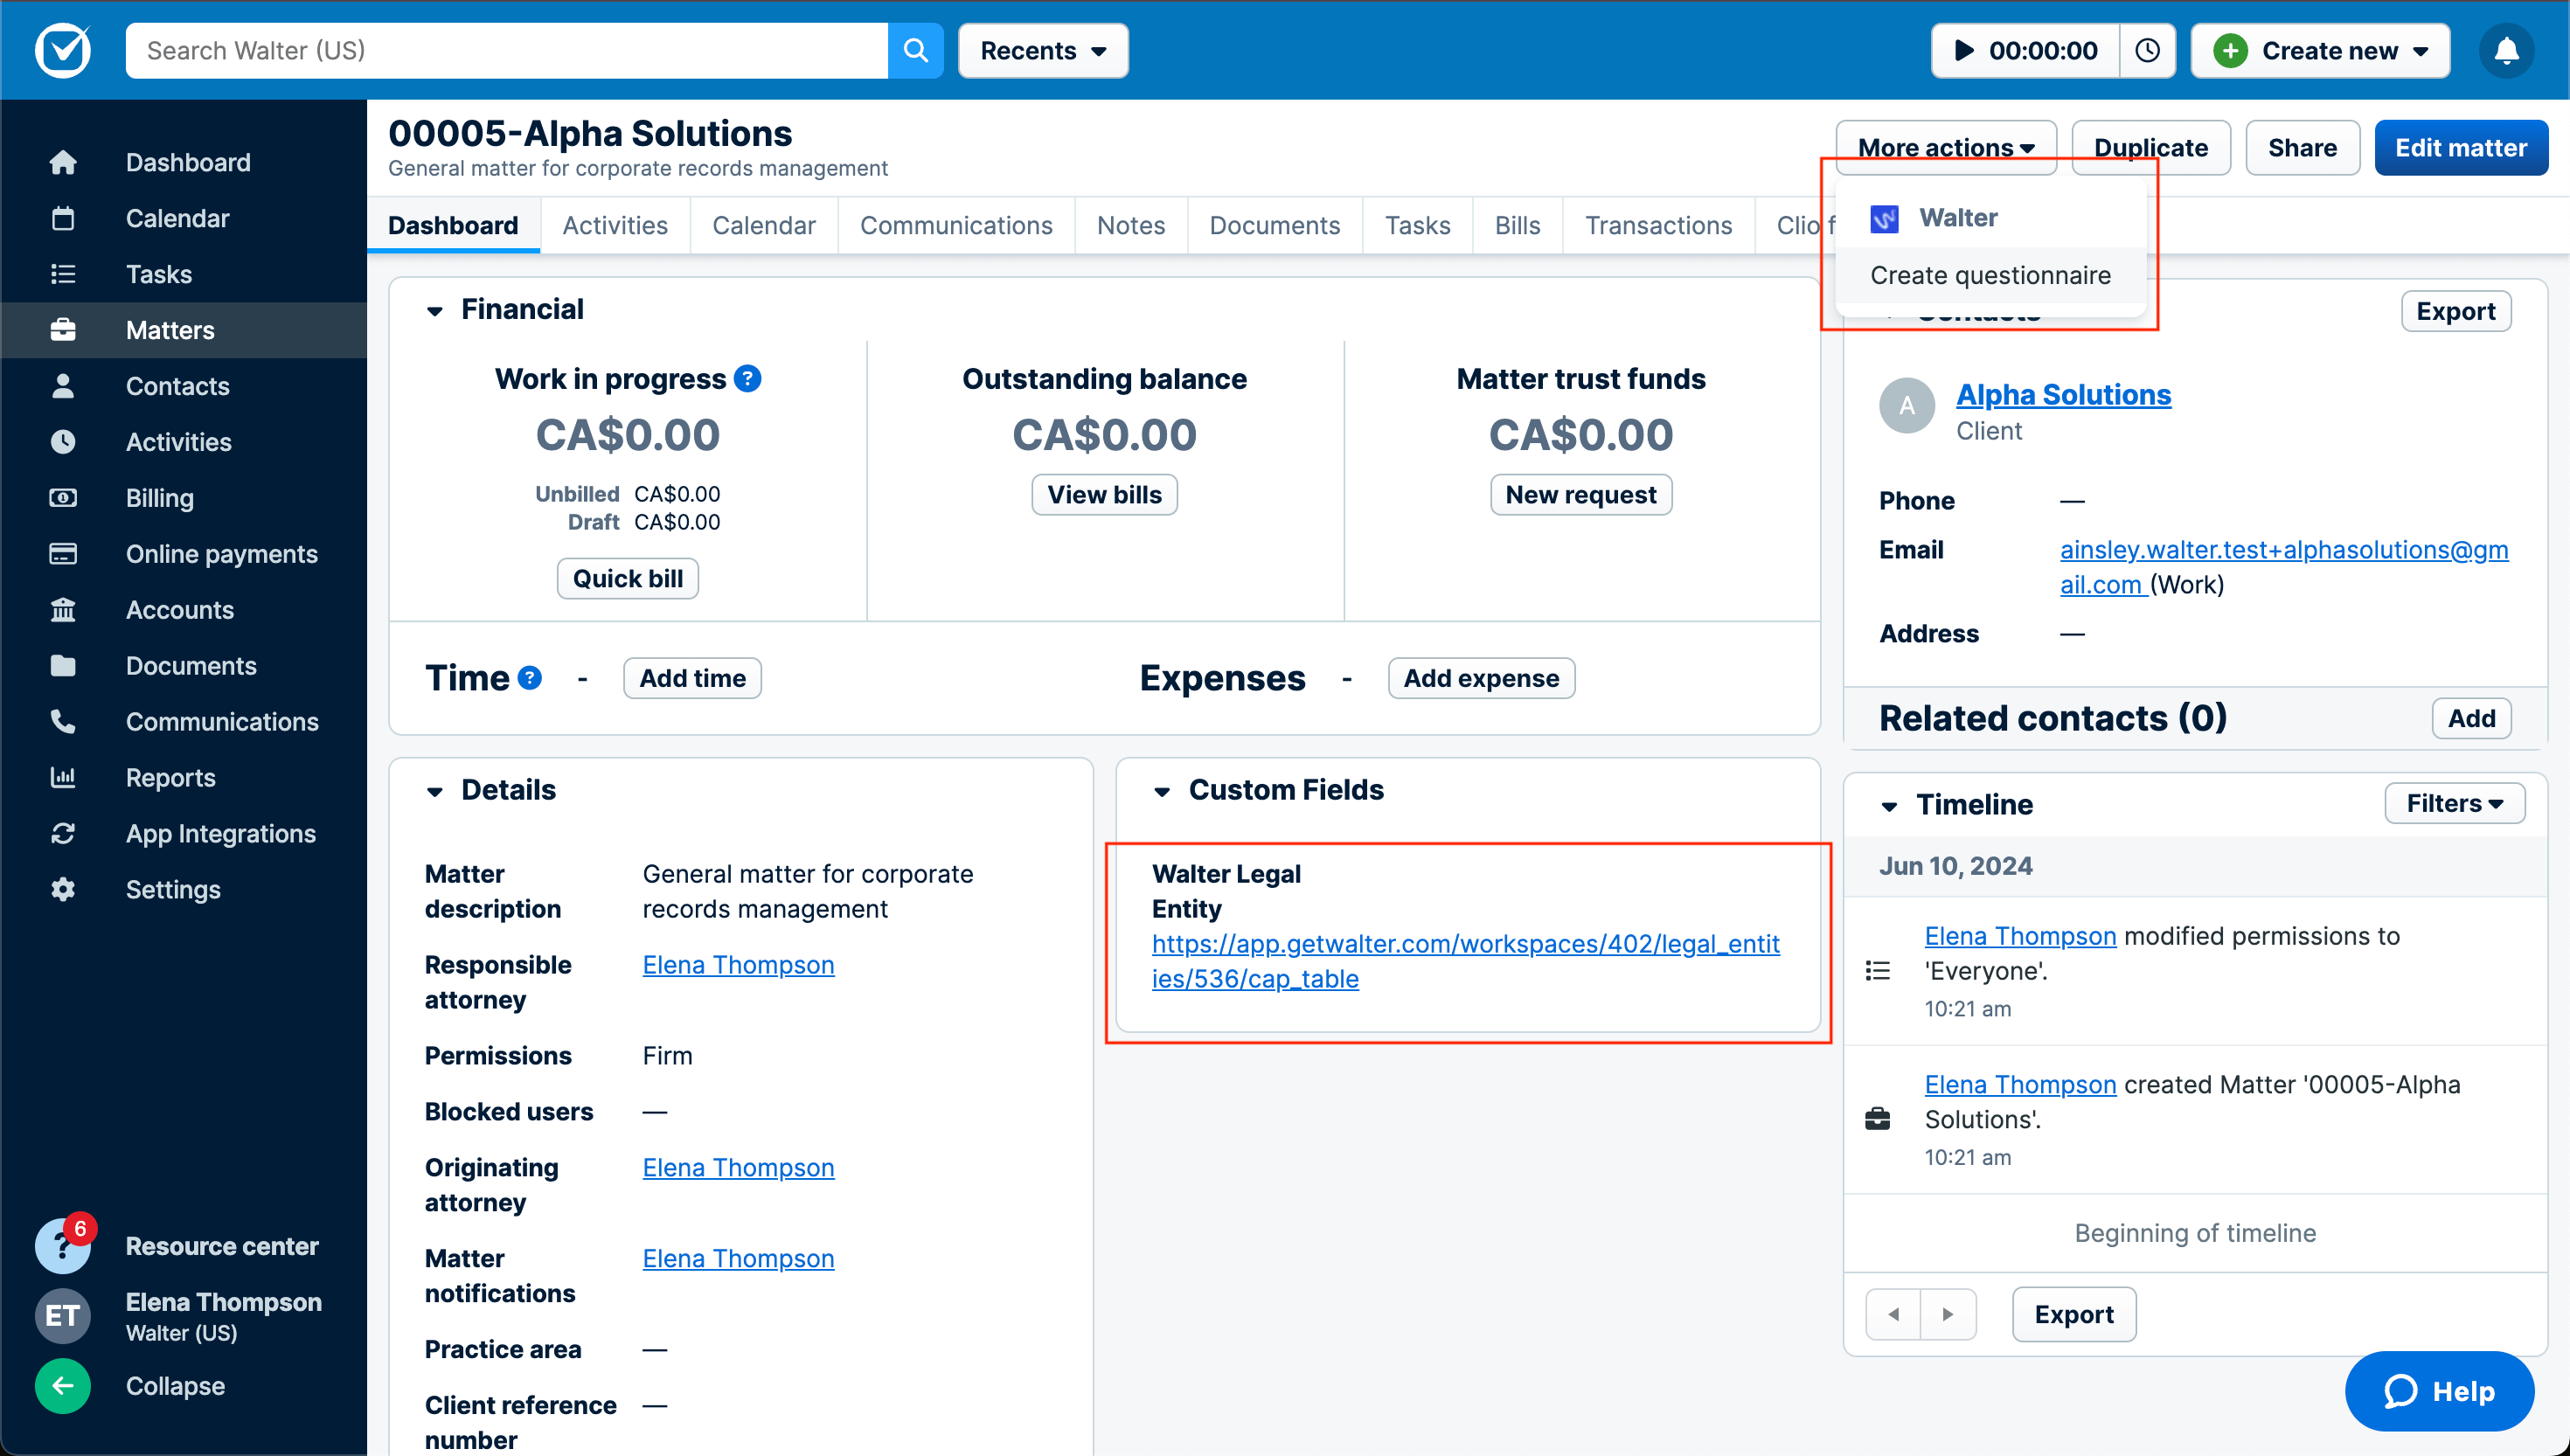
Task: Click the search magnifier button
Action: tap(915, 50)
